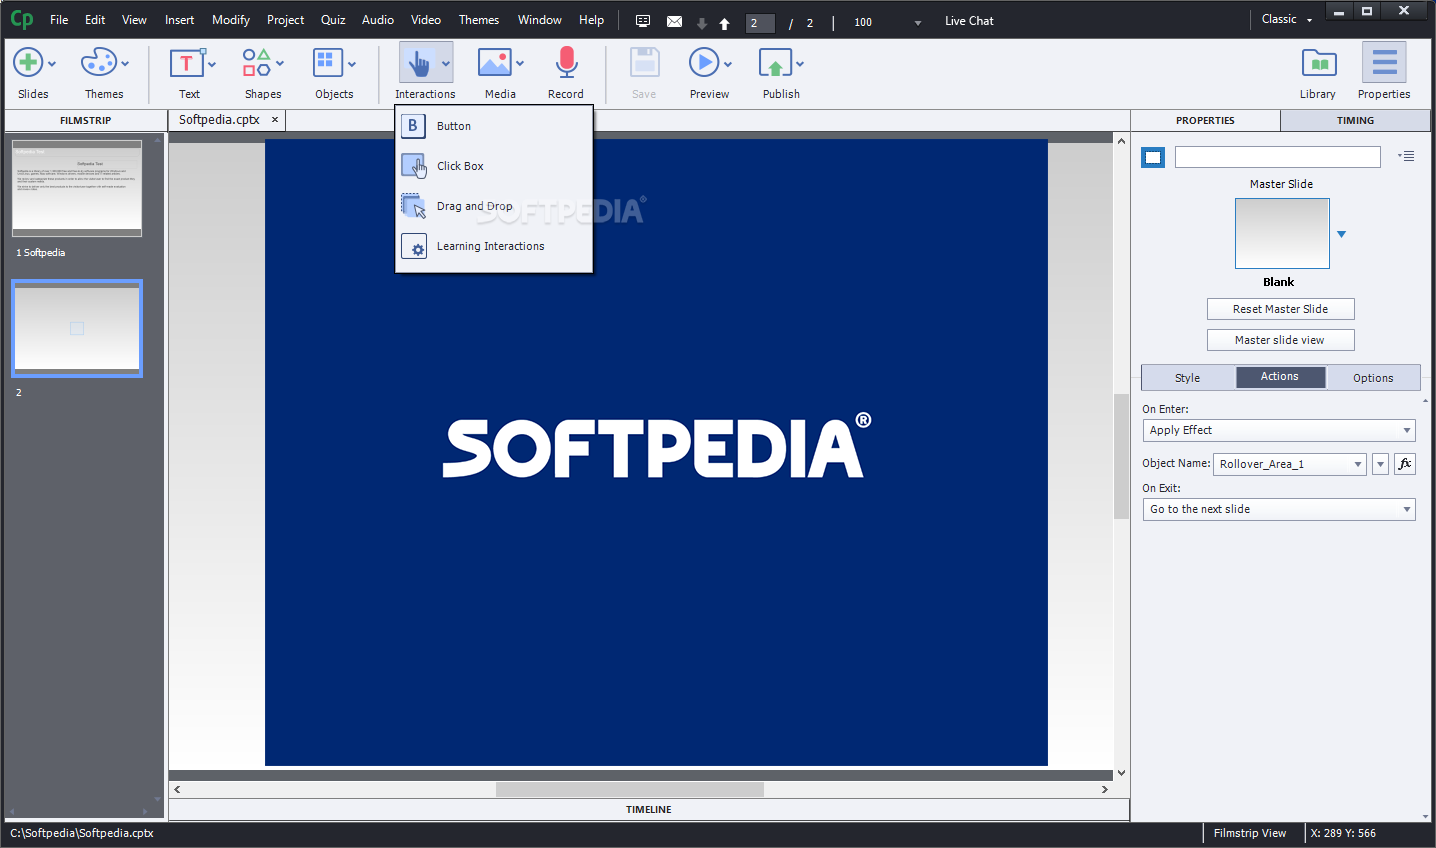Click the Blank master slide thumbnail
This screenshot has height=848, width=1436.
1282,233
